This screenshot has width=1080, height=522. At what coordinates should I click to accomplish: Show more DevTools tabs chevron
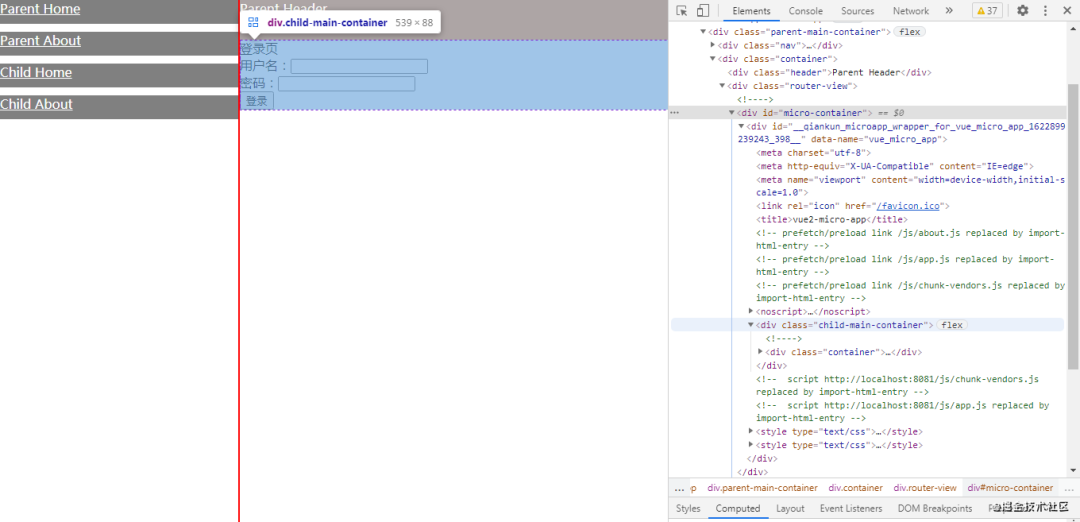coord(948,10)
